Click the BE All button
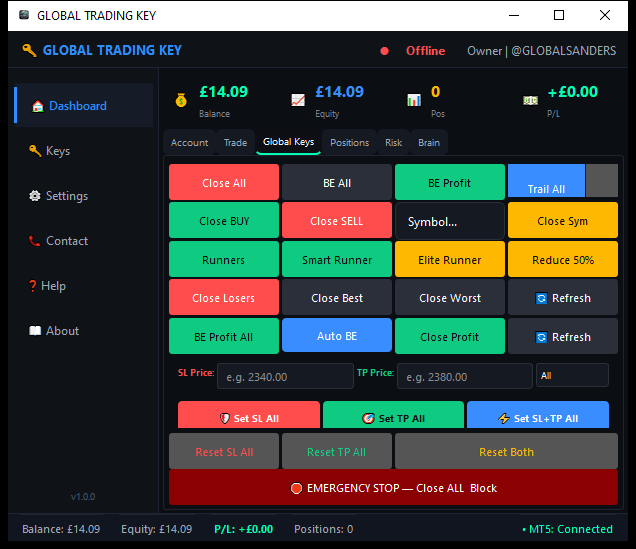The height and width of the screenshot is (549, 636). [x=337, y=182]
